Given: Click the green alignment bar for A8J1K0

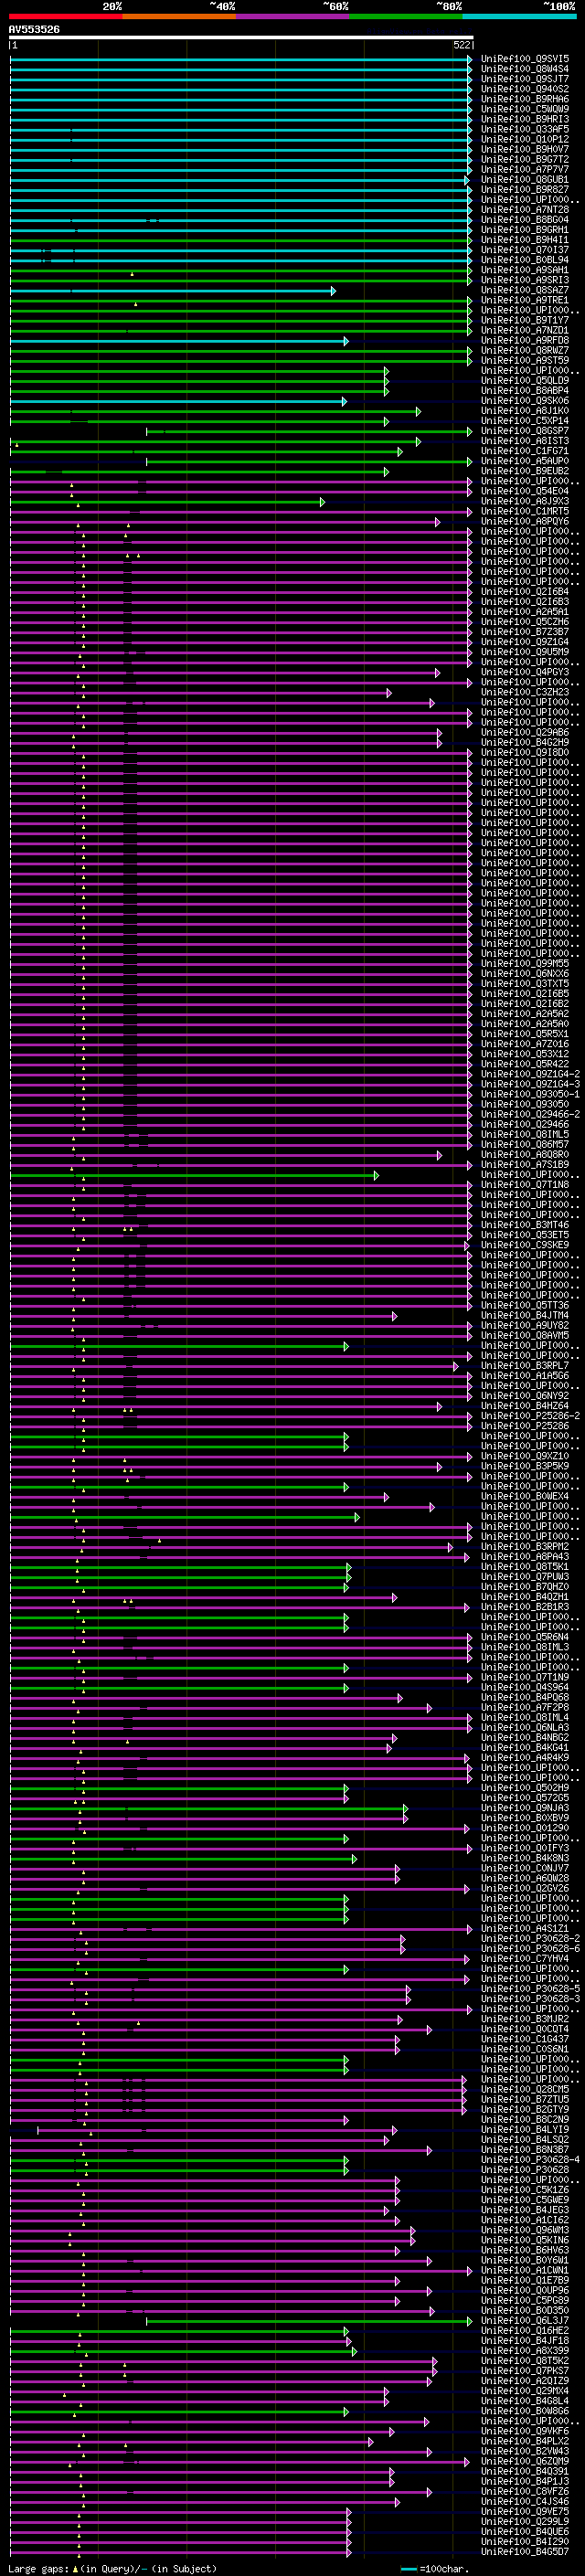Looking at the screenshot, I should [215, 411].
